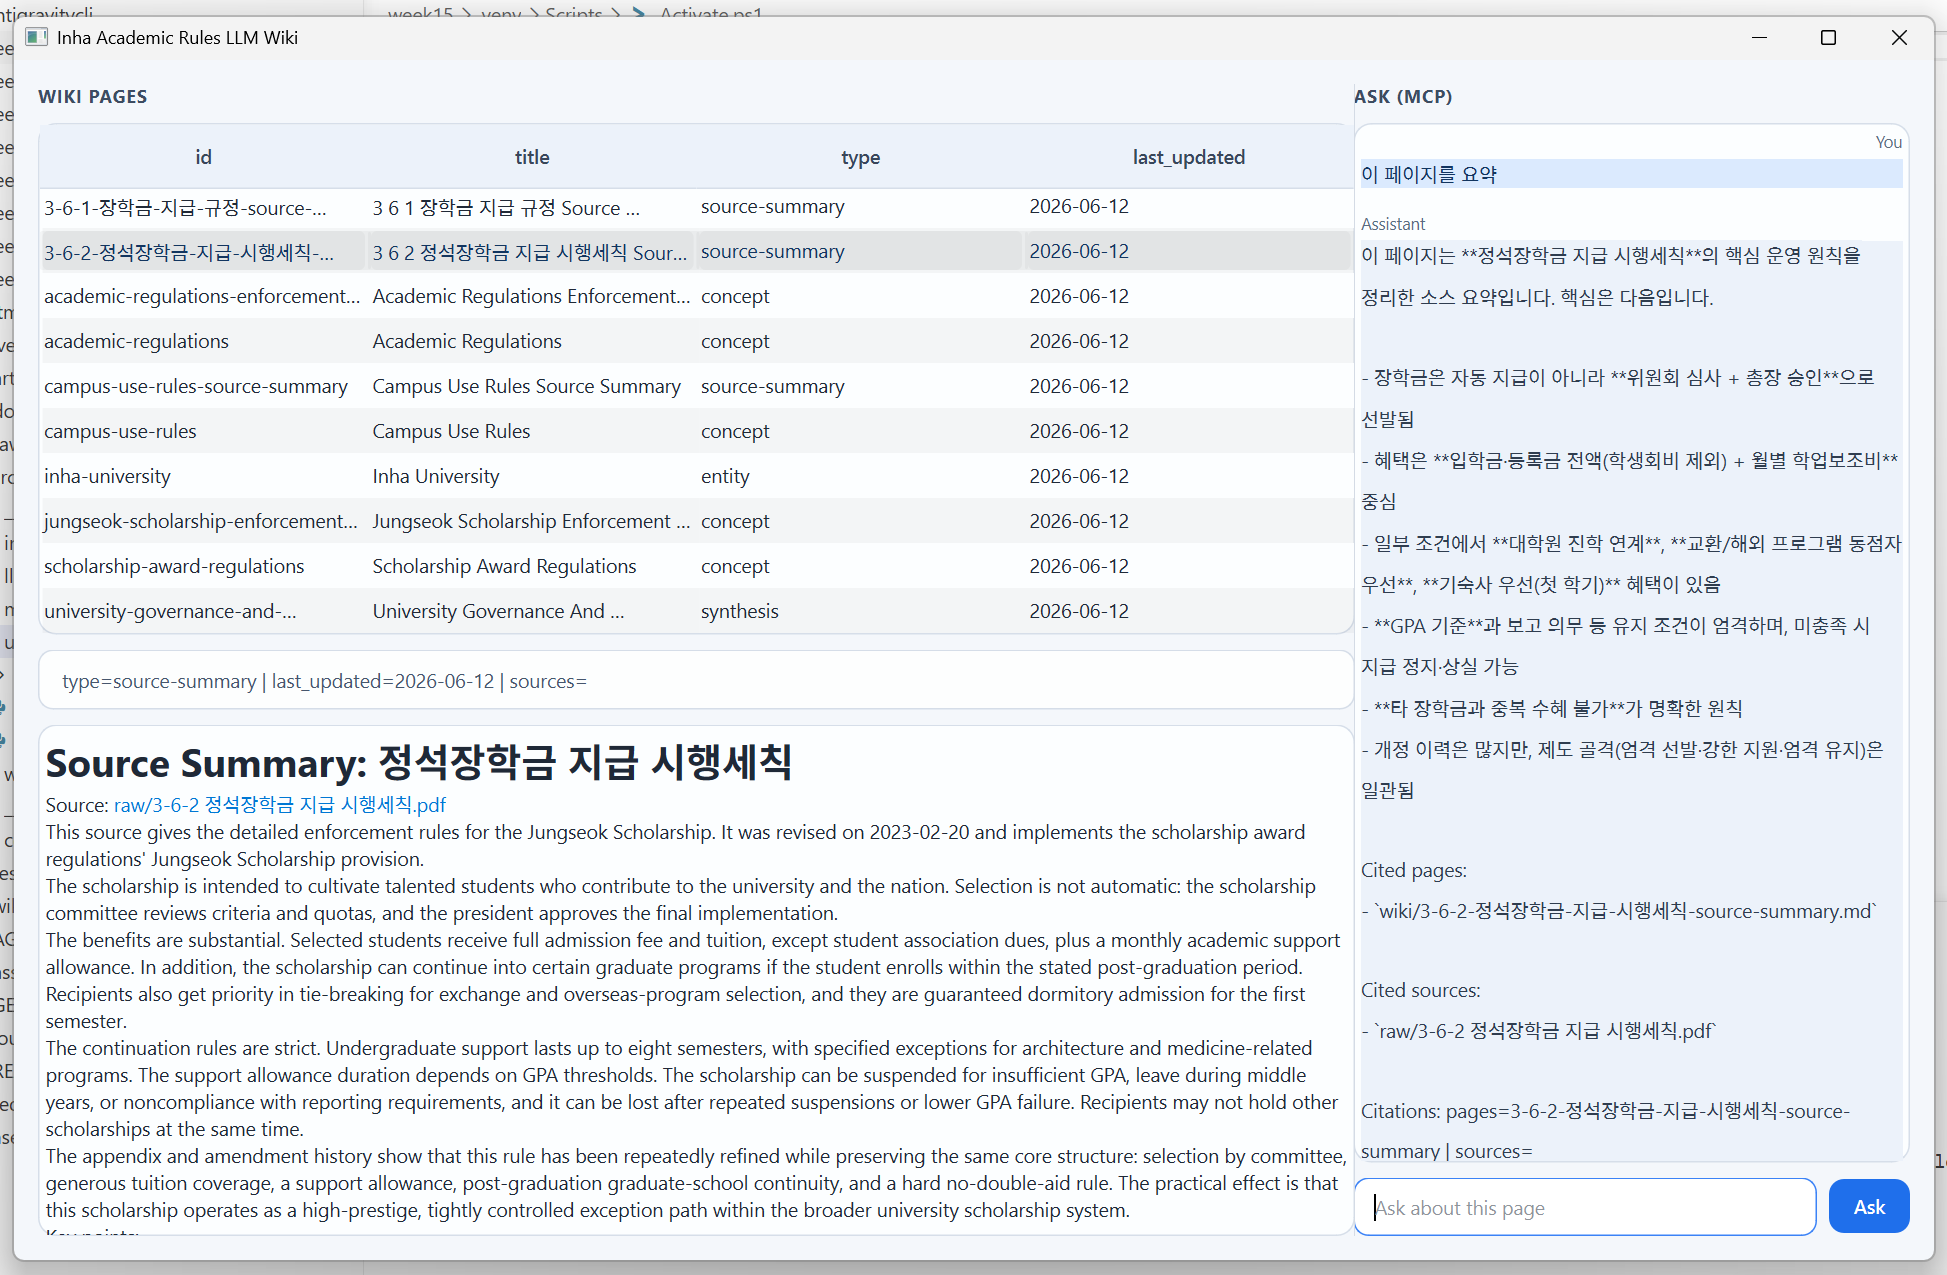Image resolution: width=1947 pixels, height=1275 pixels.
Task: Click the 'Cited sources:' line in chat
Action: pos(1420,991)
